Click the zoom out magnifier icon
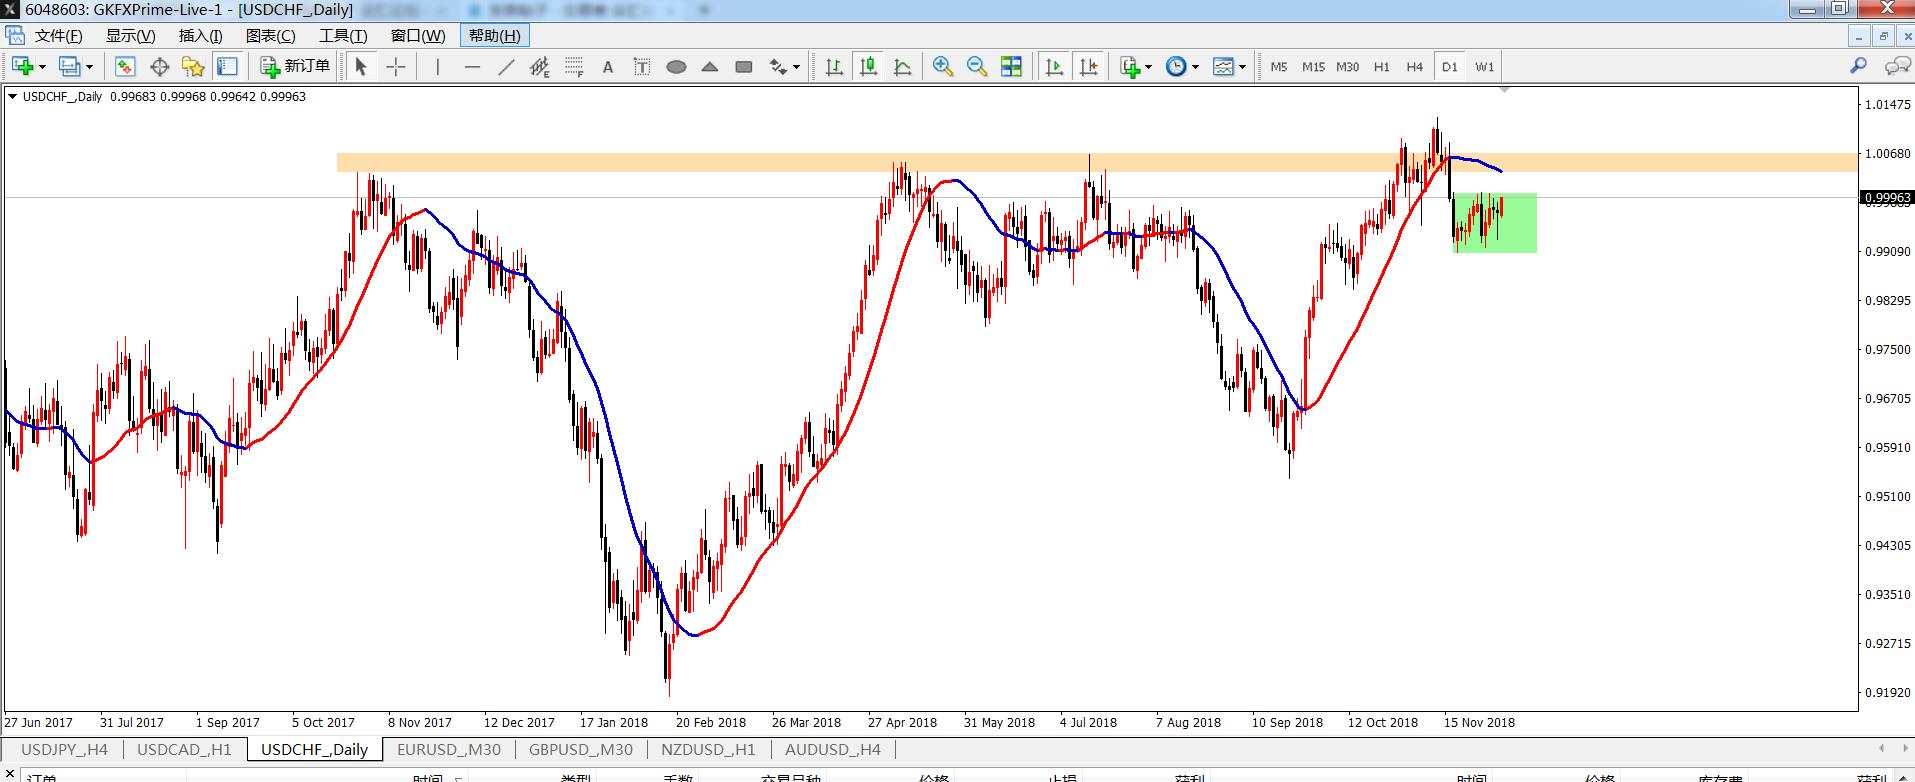1915x782 pixels. point(977,67)
